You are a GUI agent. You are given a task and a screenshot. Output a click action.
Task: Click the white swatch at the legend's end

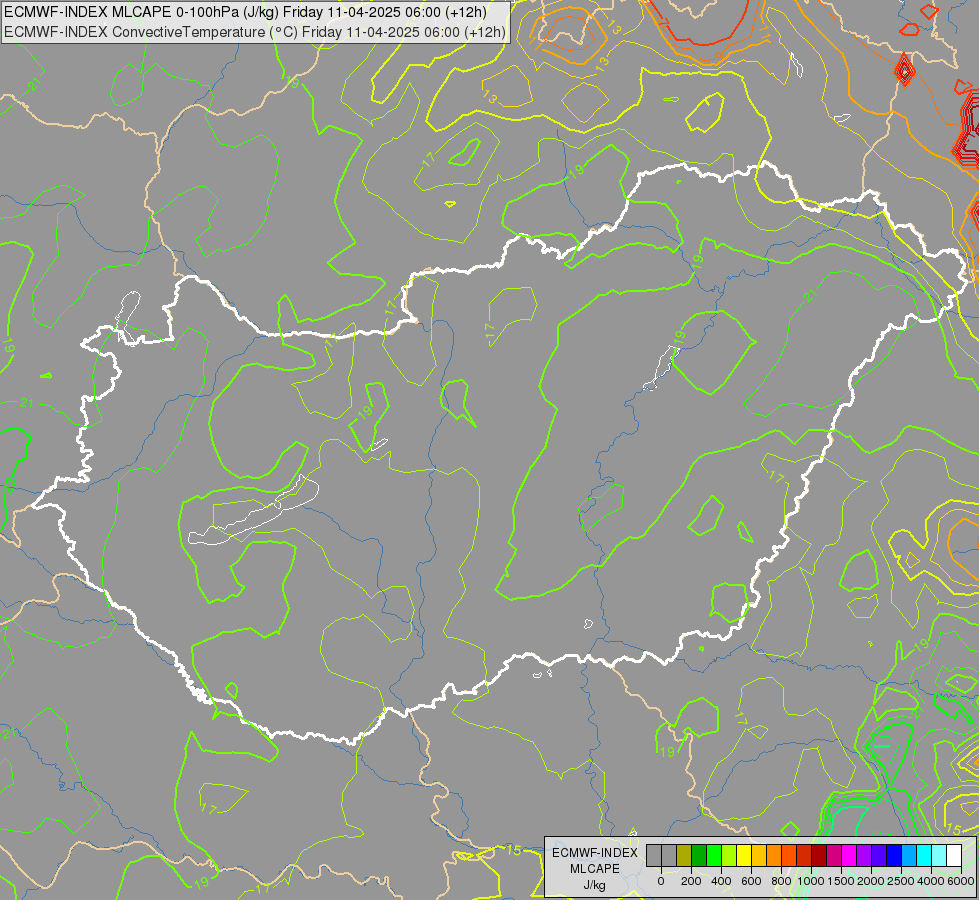click(x=955, y=856)
